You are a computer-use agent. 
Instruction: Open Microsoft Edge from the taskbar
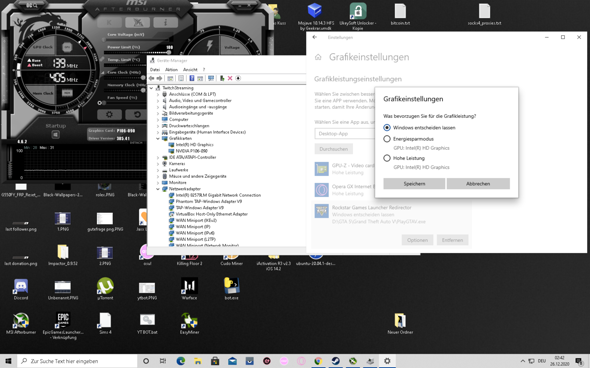[181, 361]
